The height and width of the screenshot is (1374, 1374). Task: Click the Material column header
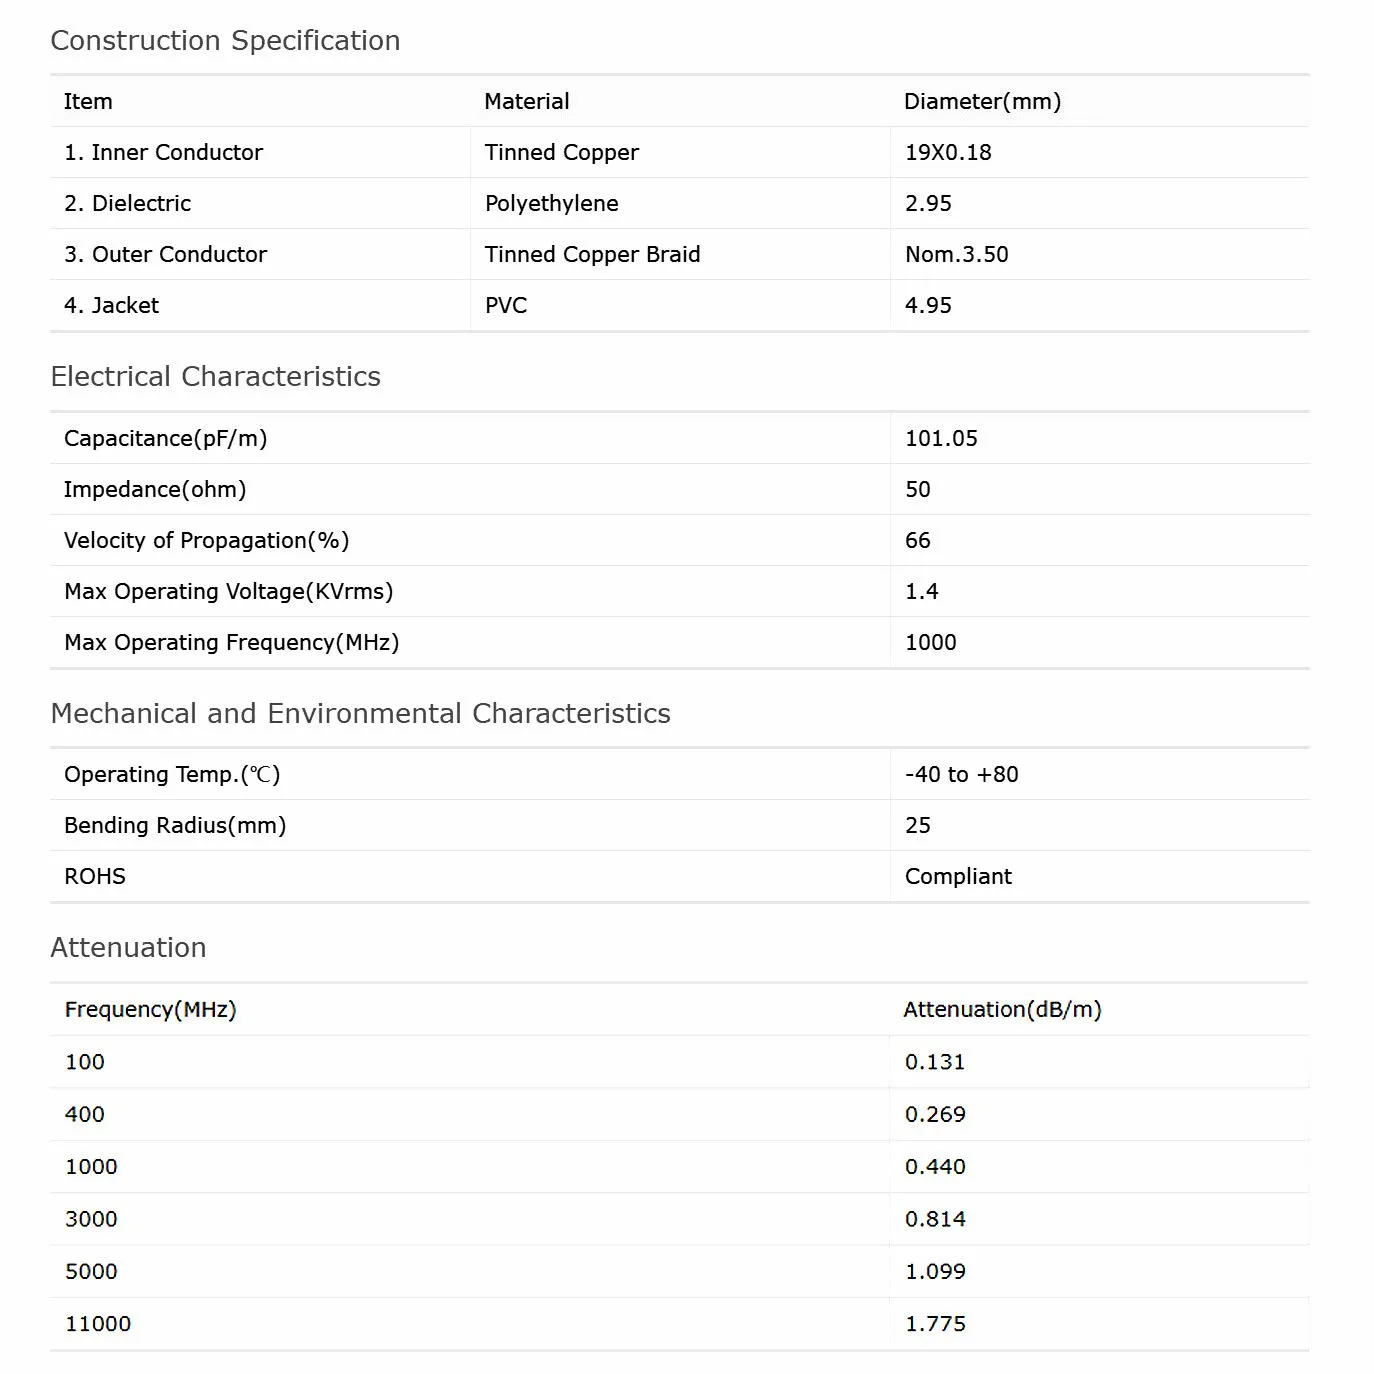coord(526,102)
